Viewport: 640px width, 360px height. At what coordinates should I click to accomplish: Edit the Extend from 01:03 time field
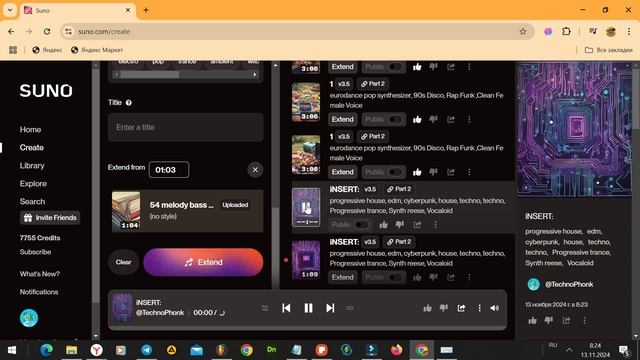click(169, 170)
